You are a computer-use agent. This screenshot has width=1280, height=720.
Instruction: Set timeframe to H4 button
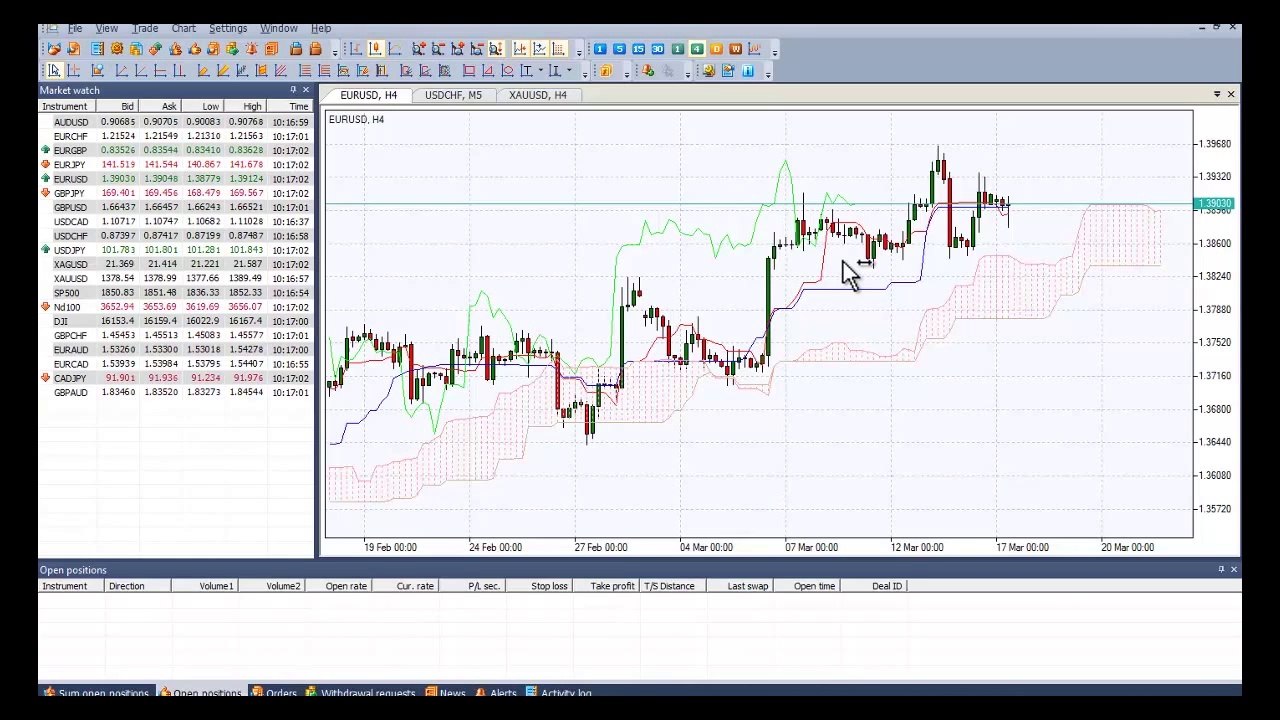(x=697, y=49)
